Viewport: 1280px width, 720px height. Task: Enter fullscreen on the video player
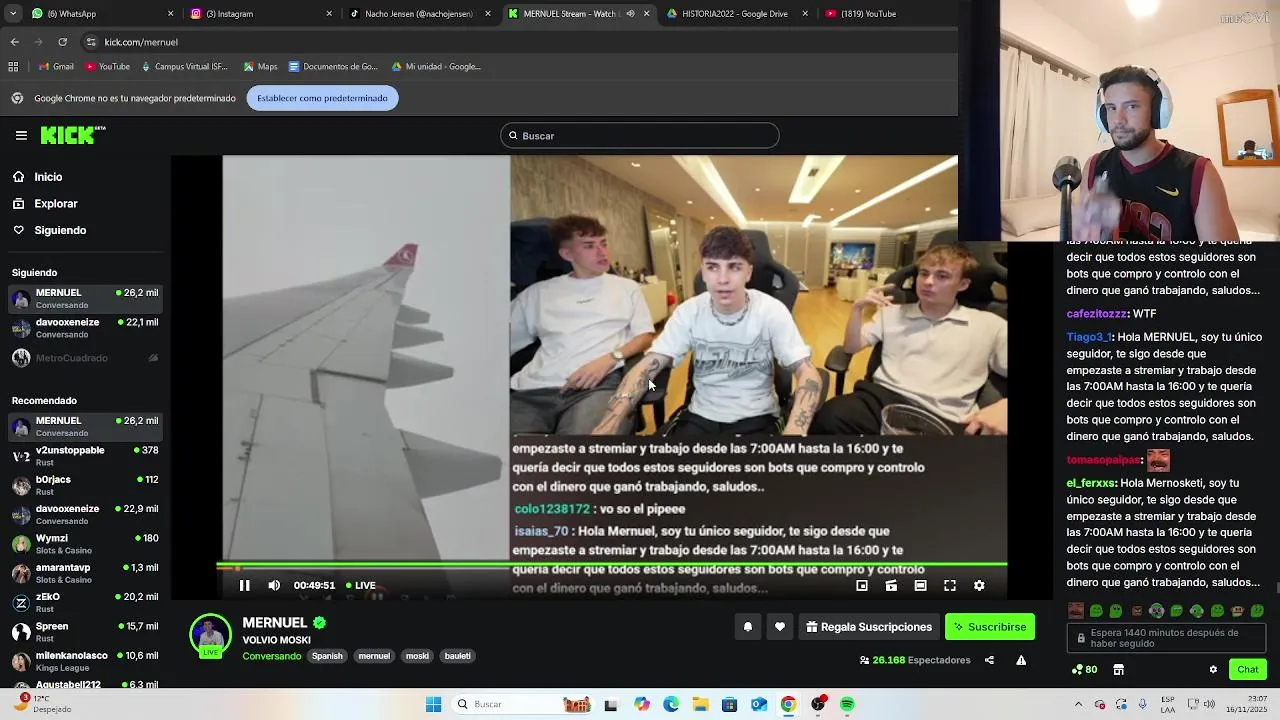950,586
